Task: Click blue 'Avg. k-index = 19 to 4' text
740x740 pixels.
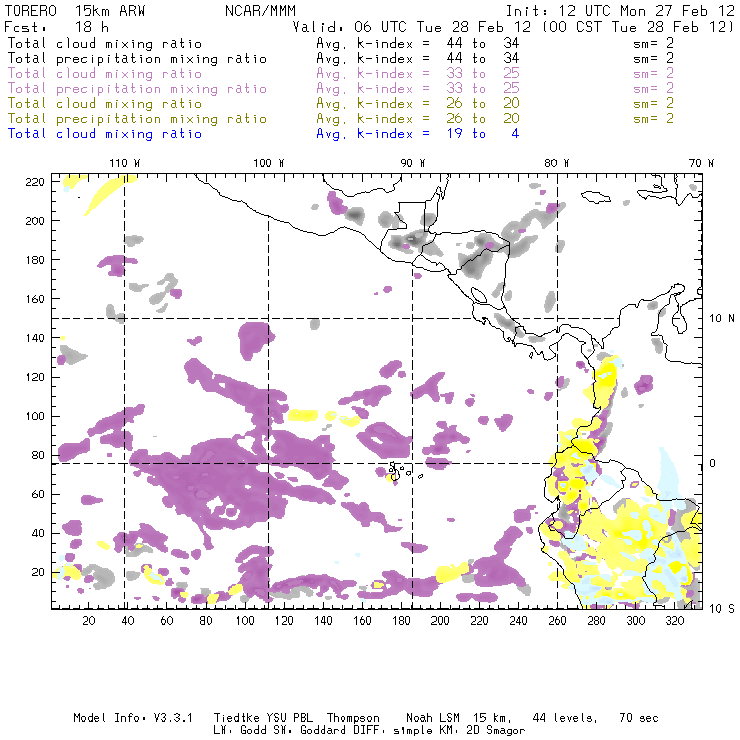Action: (x=418, y=134)
